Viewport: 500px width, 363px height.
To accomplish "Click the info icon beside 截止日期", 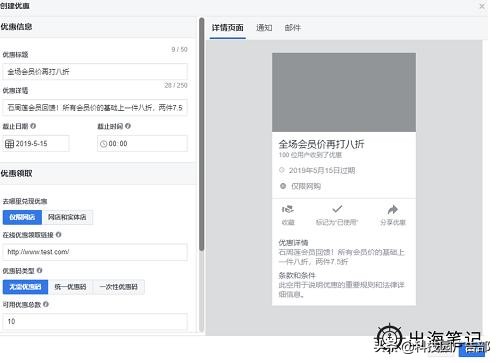I will pos(33,126).
